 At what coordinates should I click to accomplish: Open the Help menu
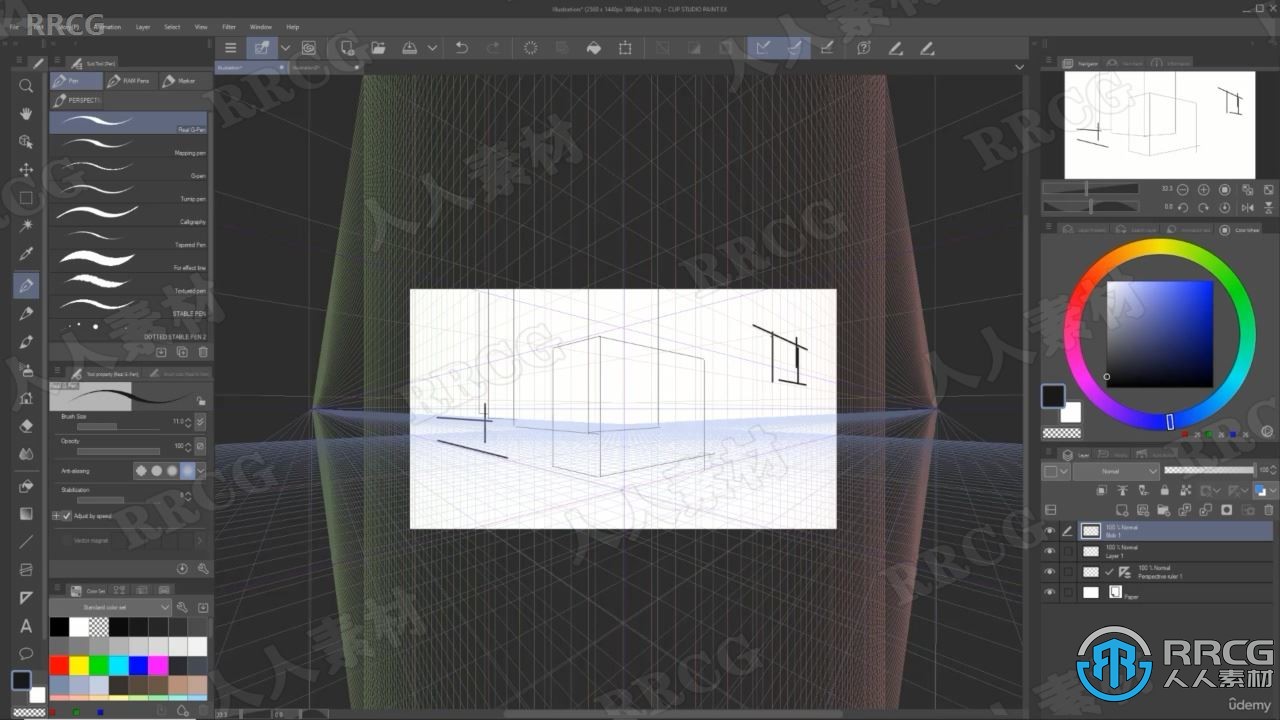point(293,27)
